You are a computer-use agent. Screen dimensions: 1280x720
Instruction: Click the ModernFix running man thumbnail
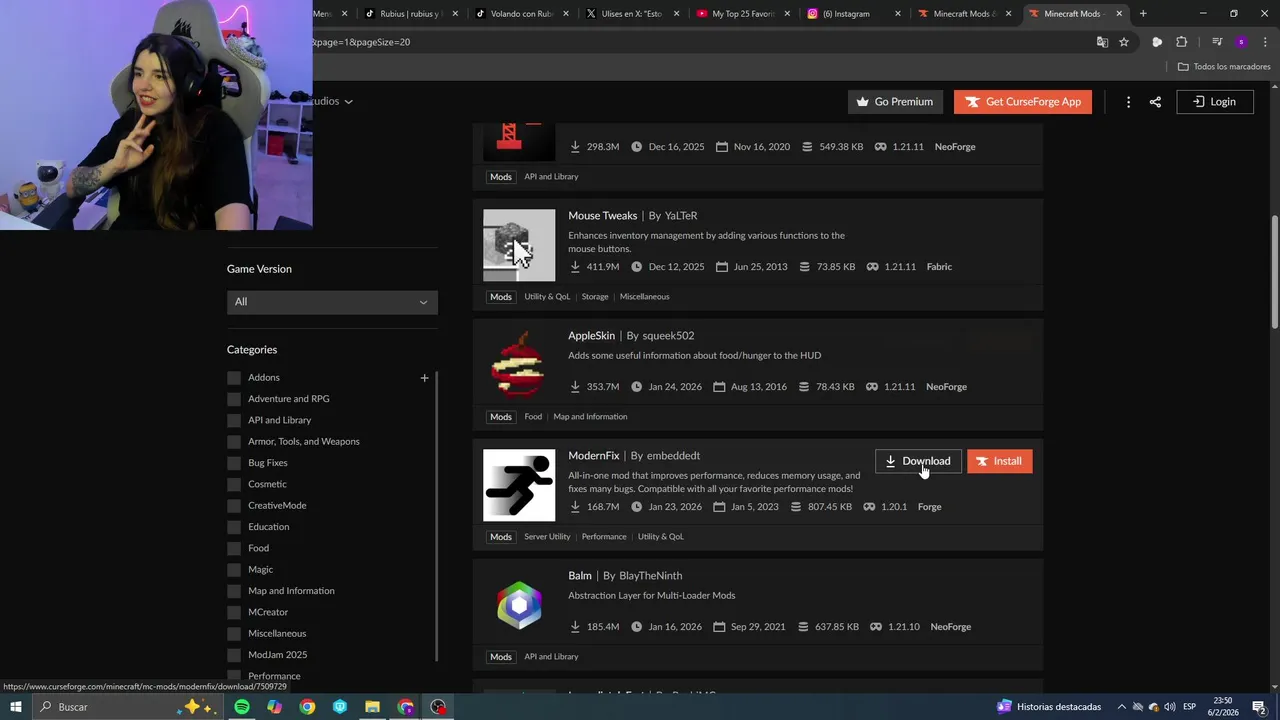click(519, 485)
